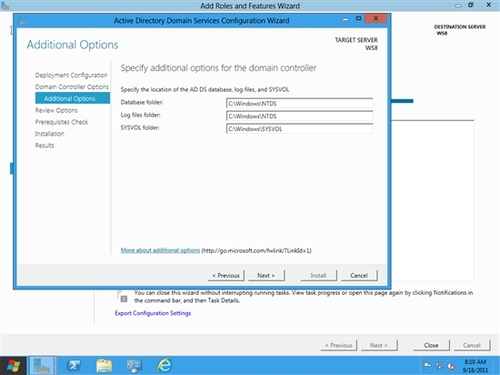Click Previous in the AD DS wizard
This screenshot has width=500, height=375.
(x=226, y=275)
